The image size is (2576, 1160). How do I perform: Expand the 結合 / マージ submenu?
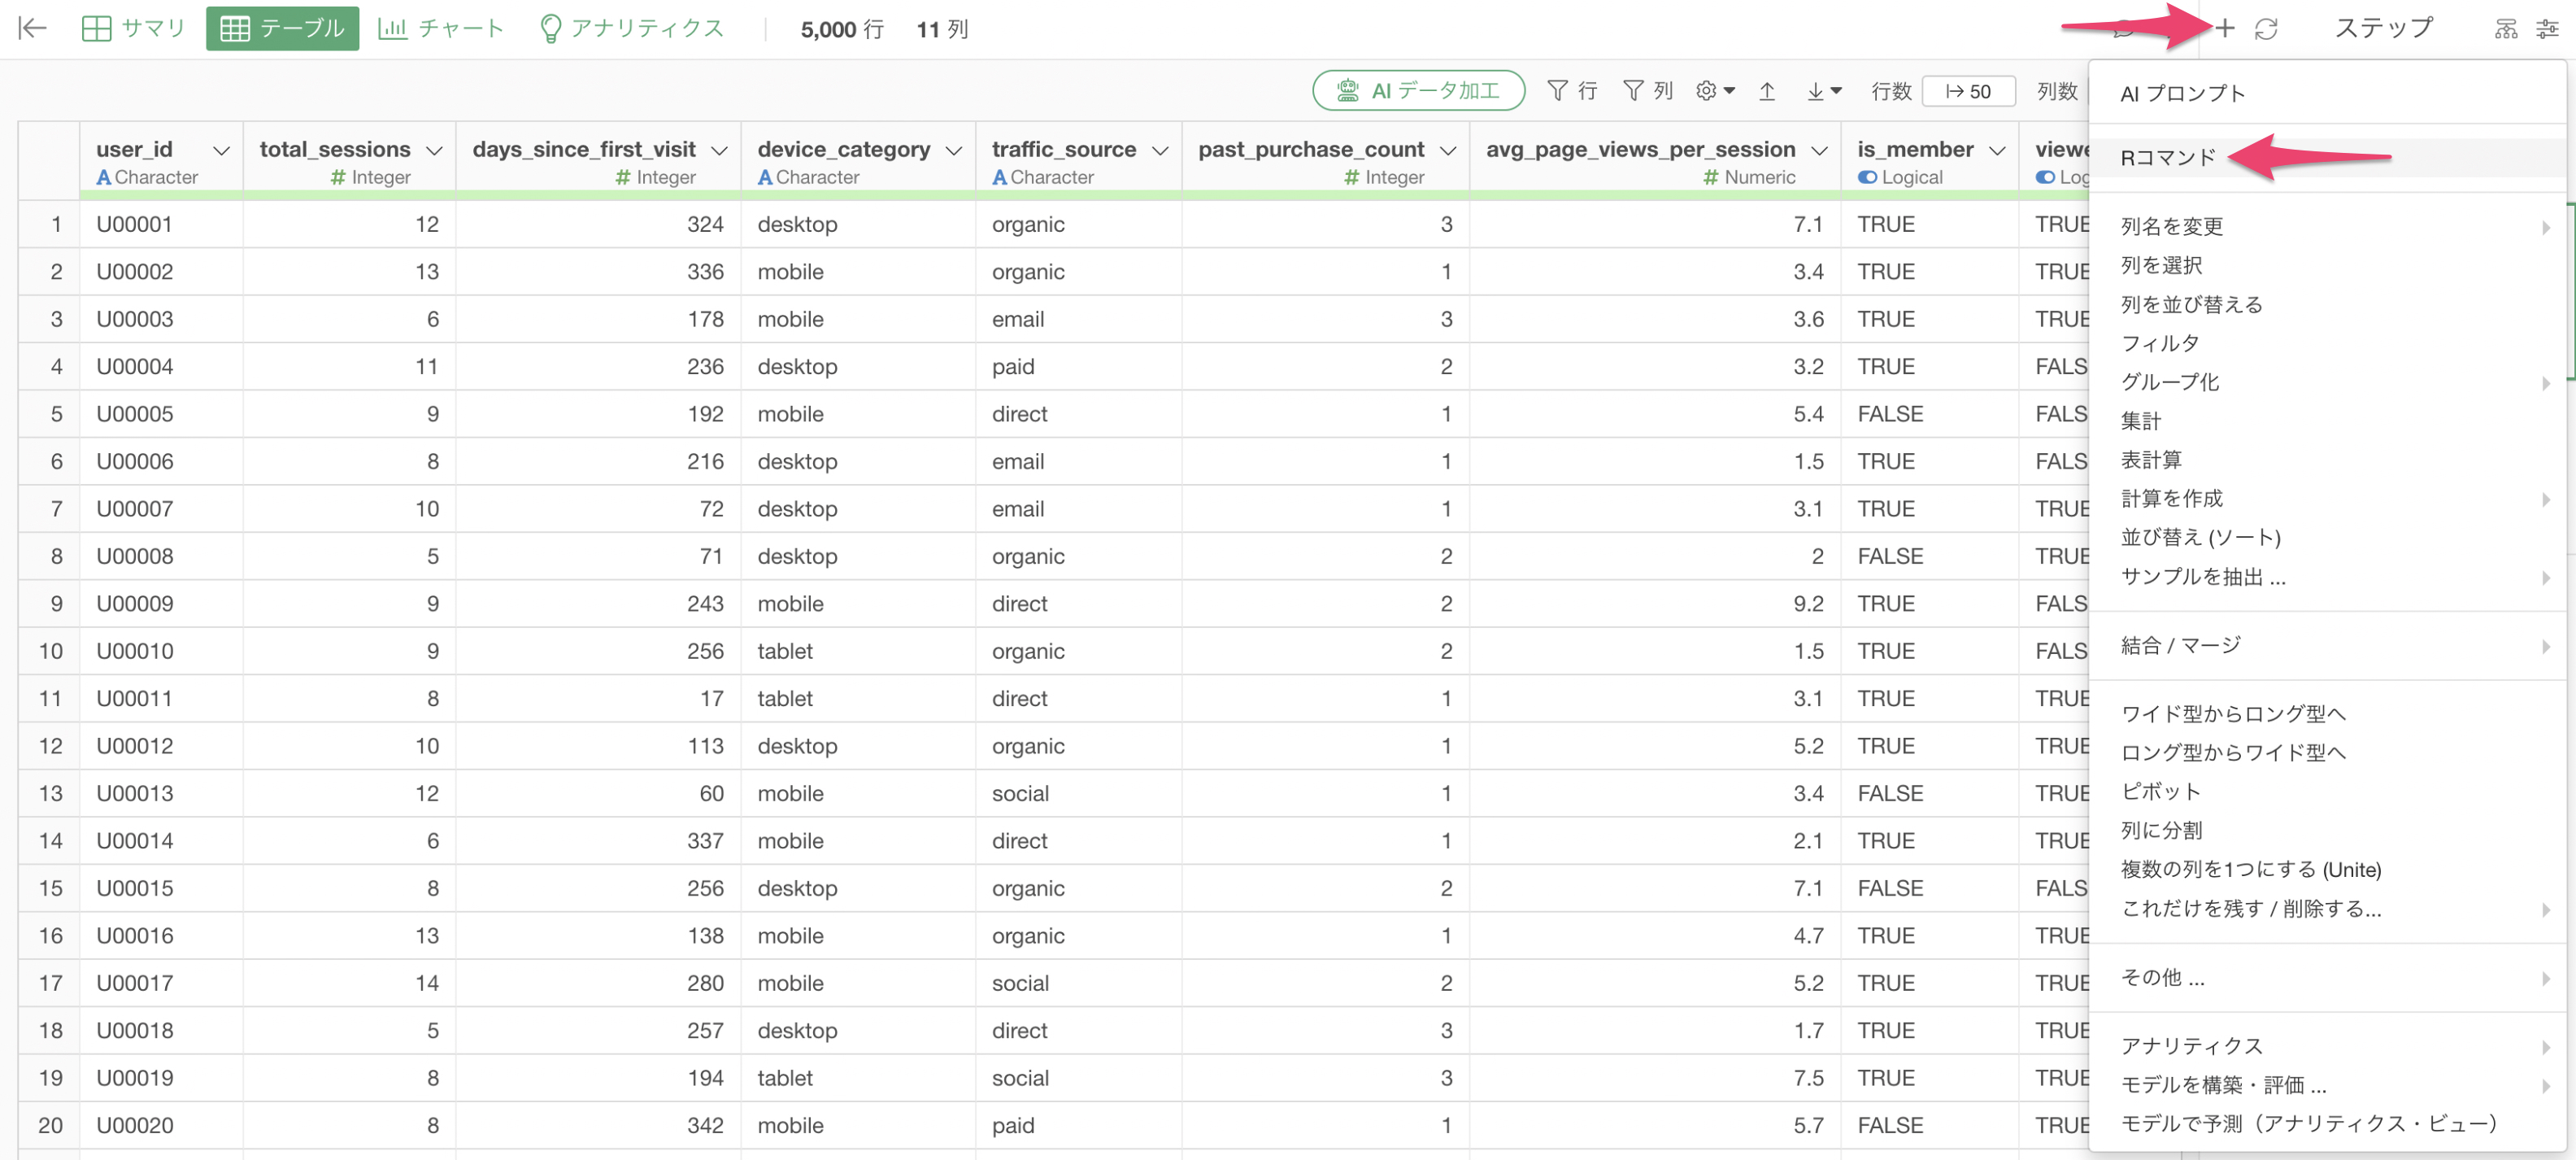pos(2181,646)
